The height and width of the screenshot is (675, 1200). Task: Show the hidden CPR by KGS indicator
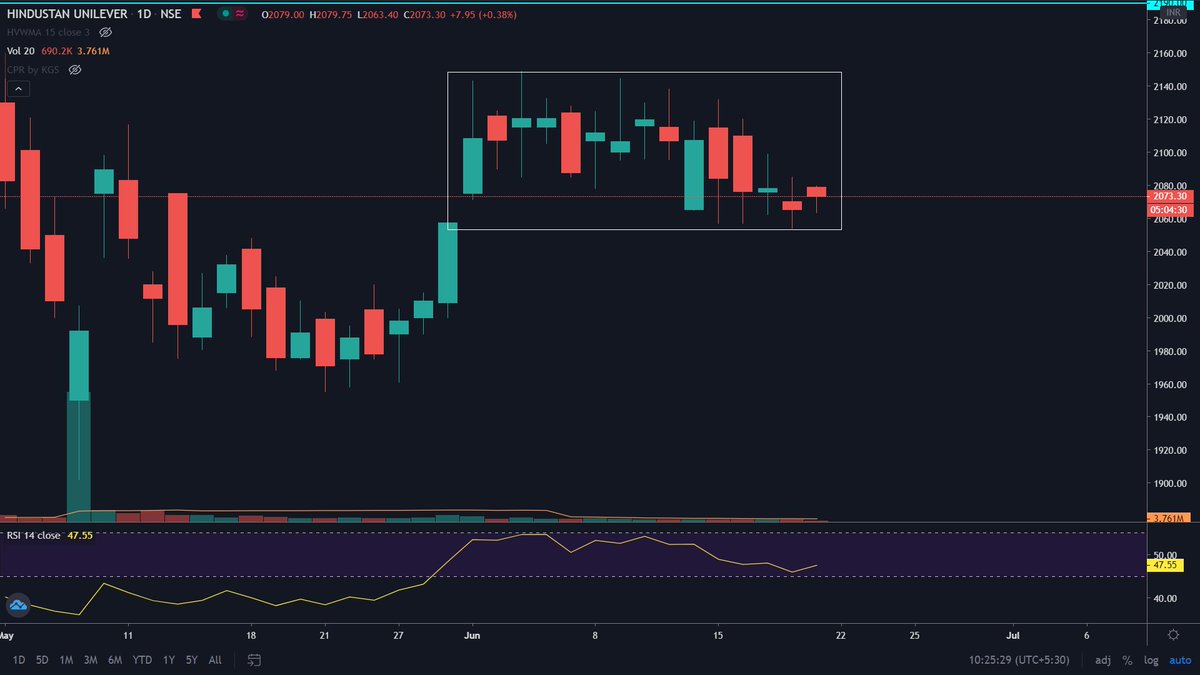(x=75, y=70)
